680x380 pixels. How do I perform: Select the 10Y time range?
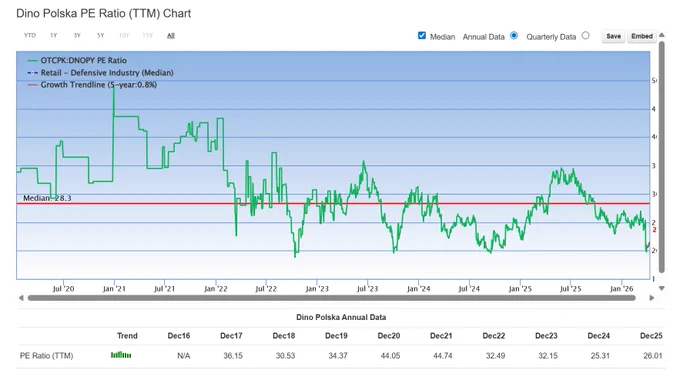(124, 36)
